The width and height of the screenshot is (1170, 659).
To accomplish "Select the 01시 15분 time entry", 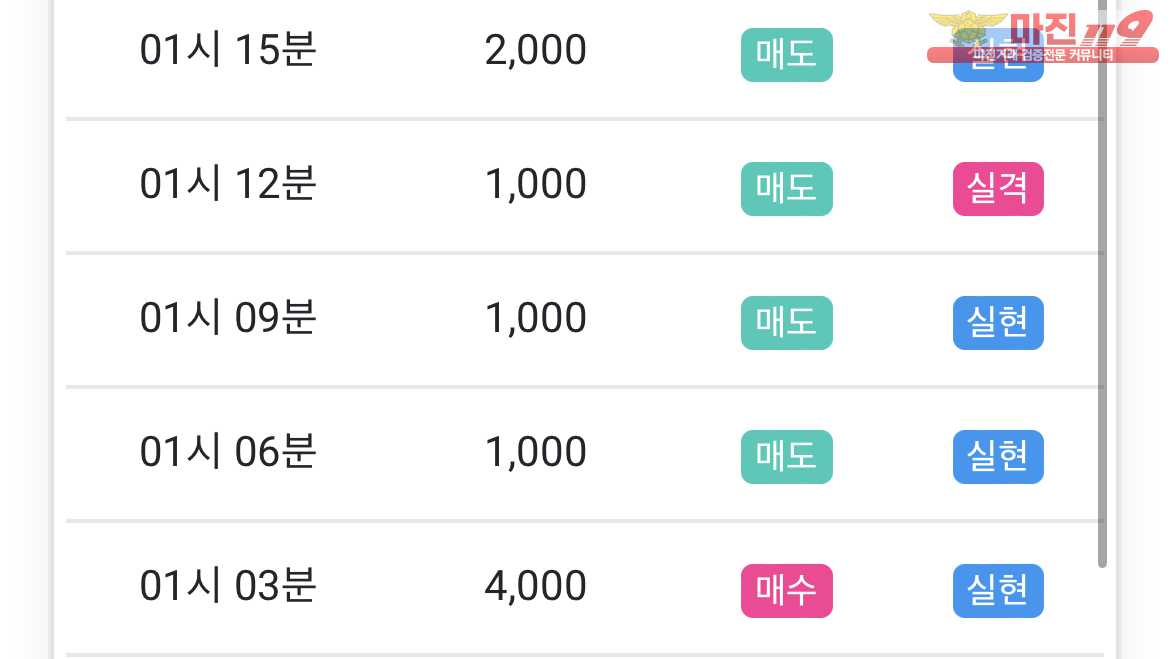I will coord(228,50).
